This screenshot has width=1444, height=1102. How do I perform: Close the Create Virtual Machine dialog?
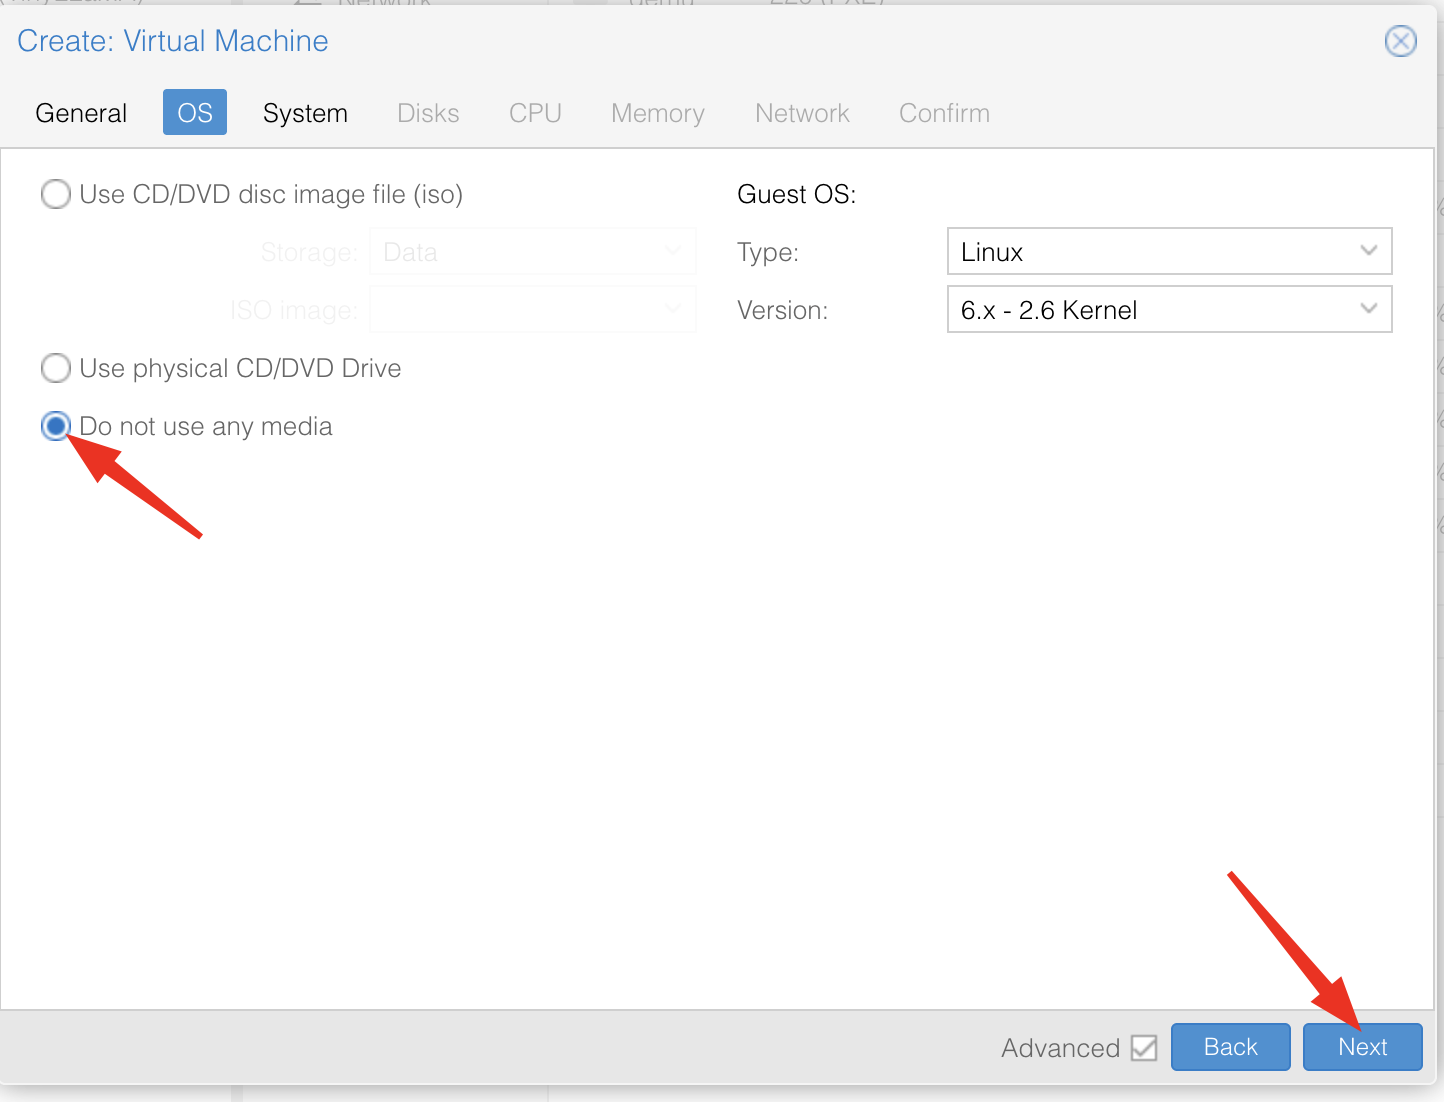(x=1400, y=41)
